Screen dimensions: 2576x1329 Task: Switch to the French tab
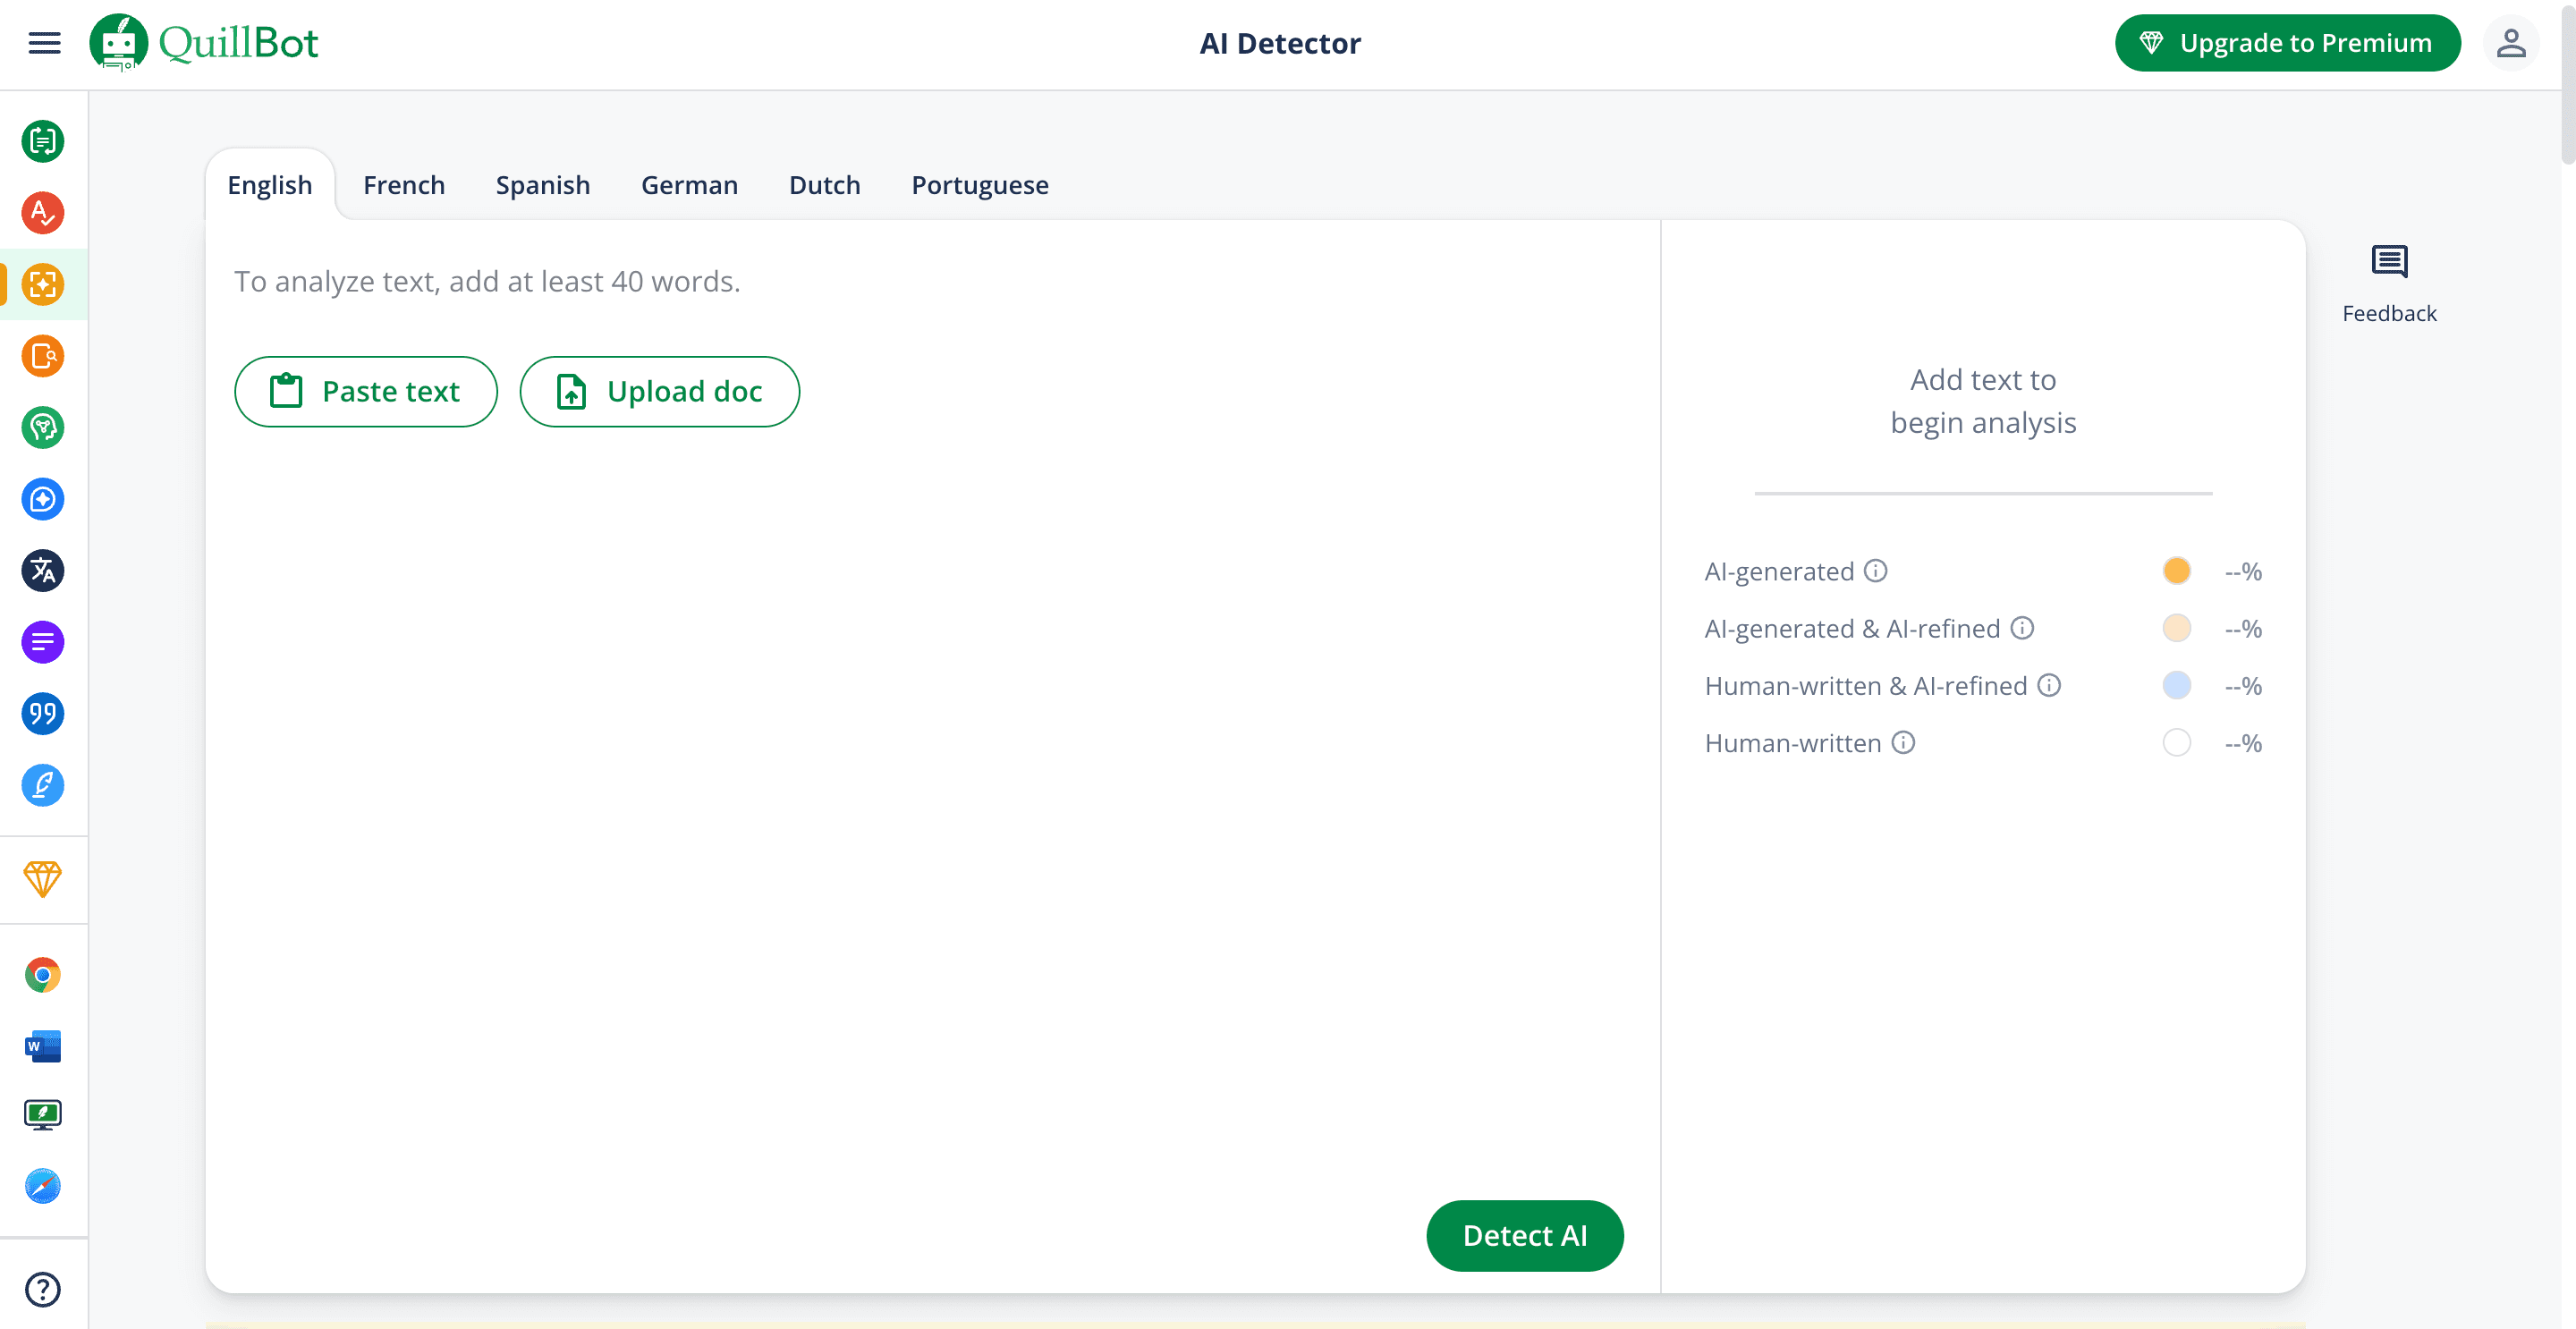pos(404,185)
